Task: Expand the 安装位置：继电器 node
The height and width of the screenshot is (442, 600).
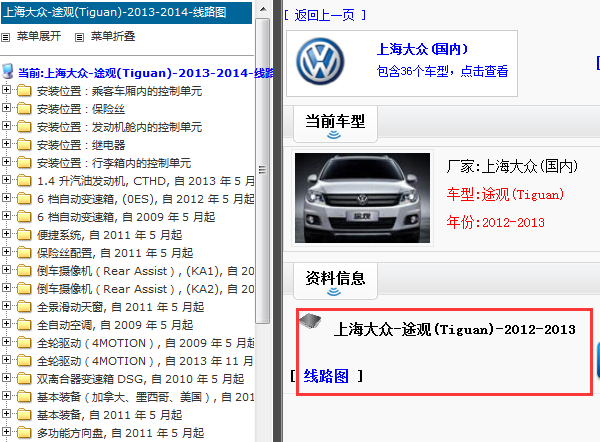Action: (6, 144)
